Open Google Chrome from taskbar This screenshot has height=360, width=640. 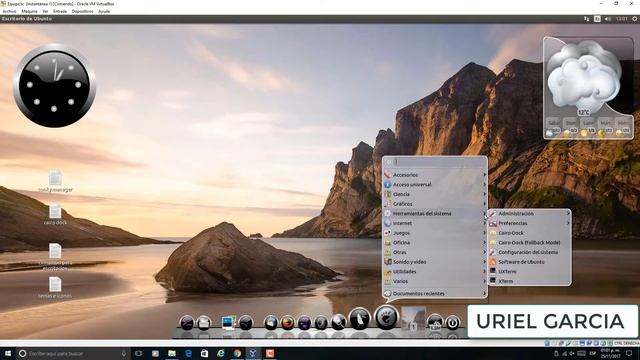[x=237, y=353]
